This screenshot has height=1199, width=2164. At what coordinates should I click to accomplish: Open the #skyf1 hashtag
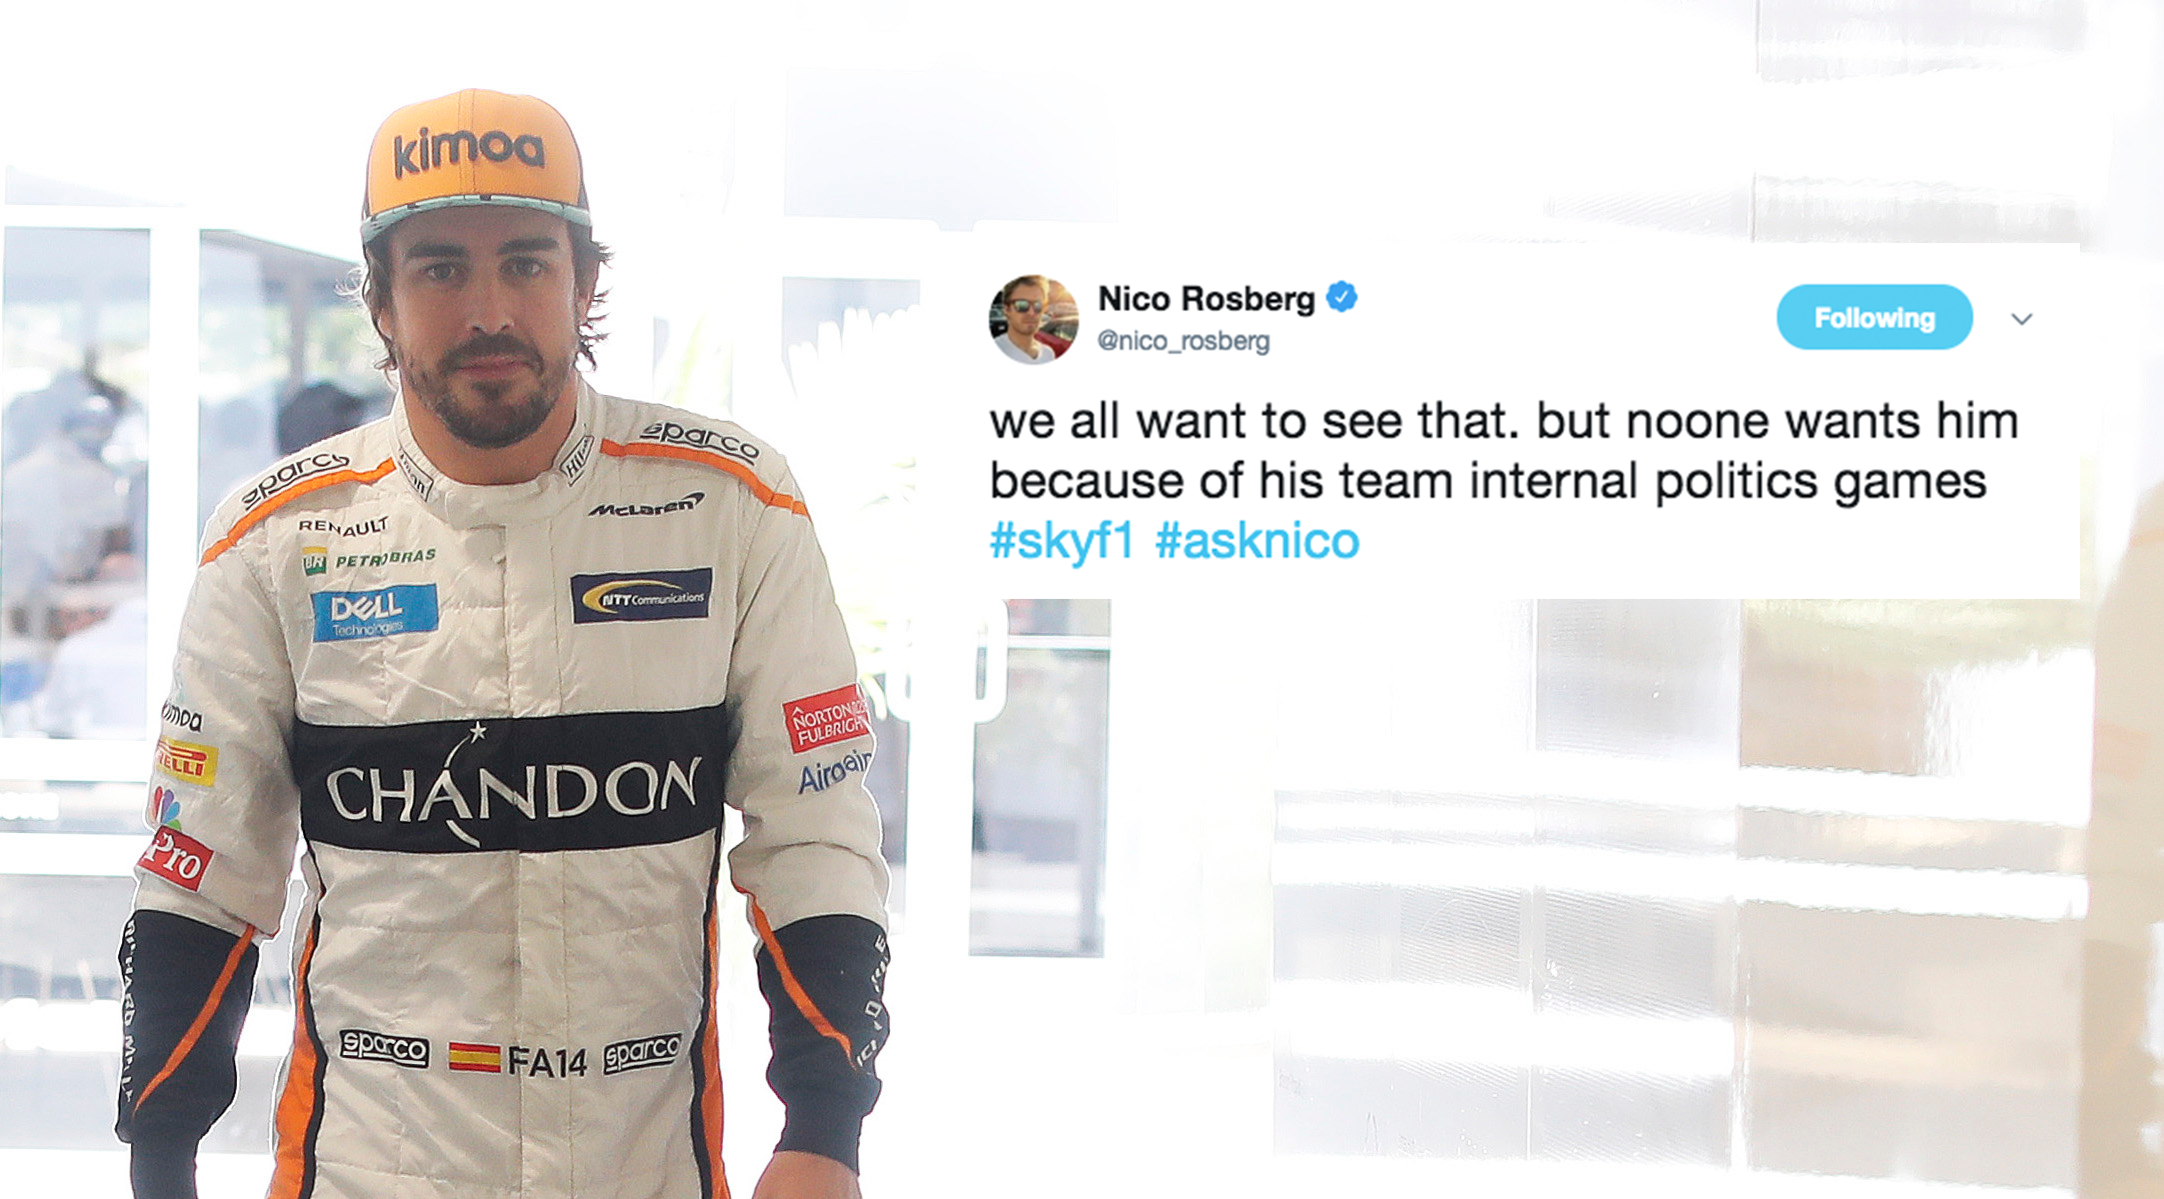pos(1062,541)
